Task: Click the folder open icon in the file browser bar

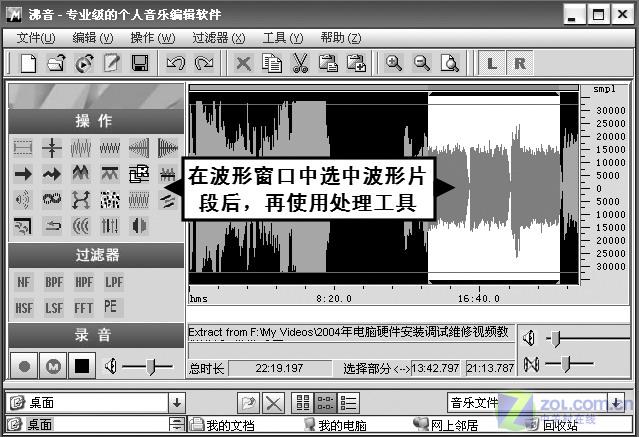Action: pyautogui.click(x=249, y=403)
